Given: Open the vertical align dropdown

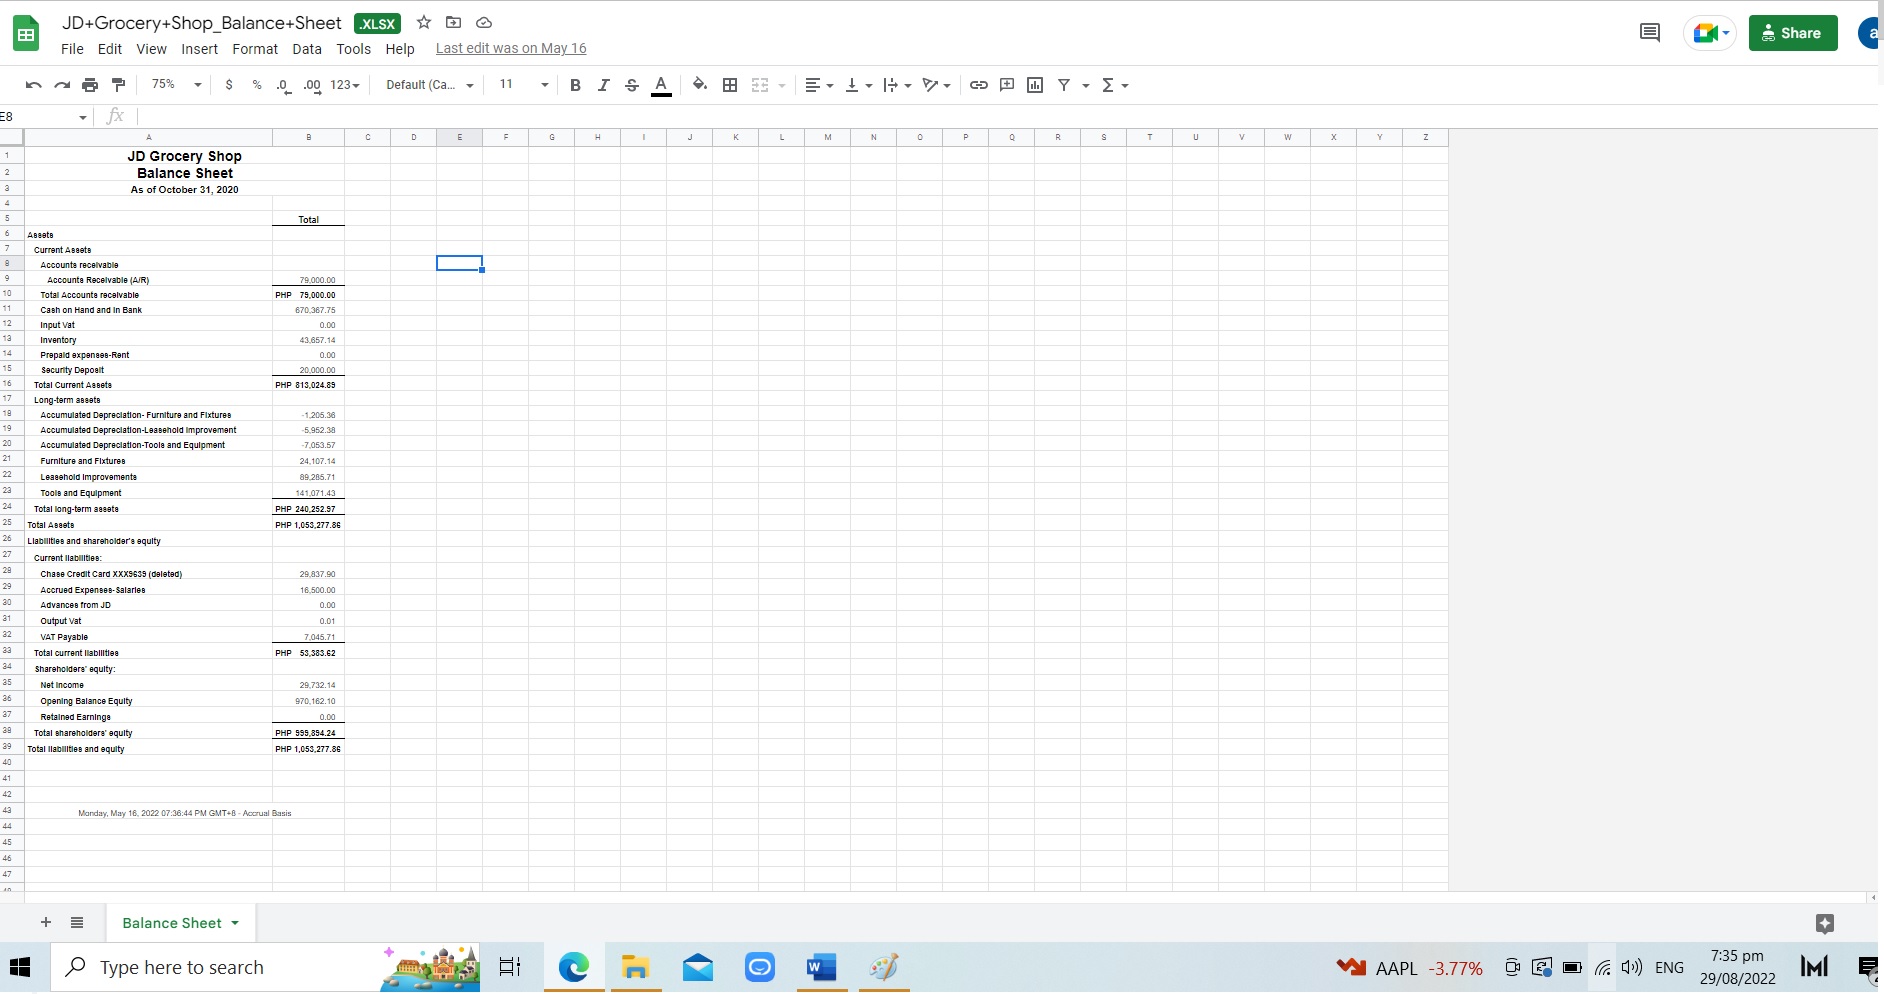Looking at the screenshot, I should [858, 85].
